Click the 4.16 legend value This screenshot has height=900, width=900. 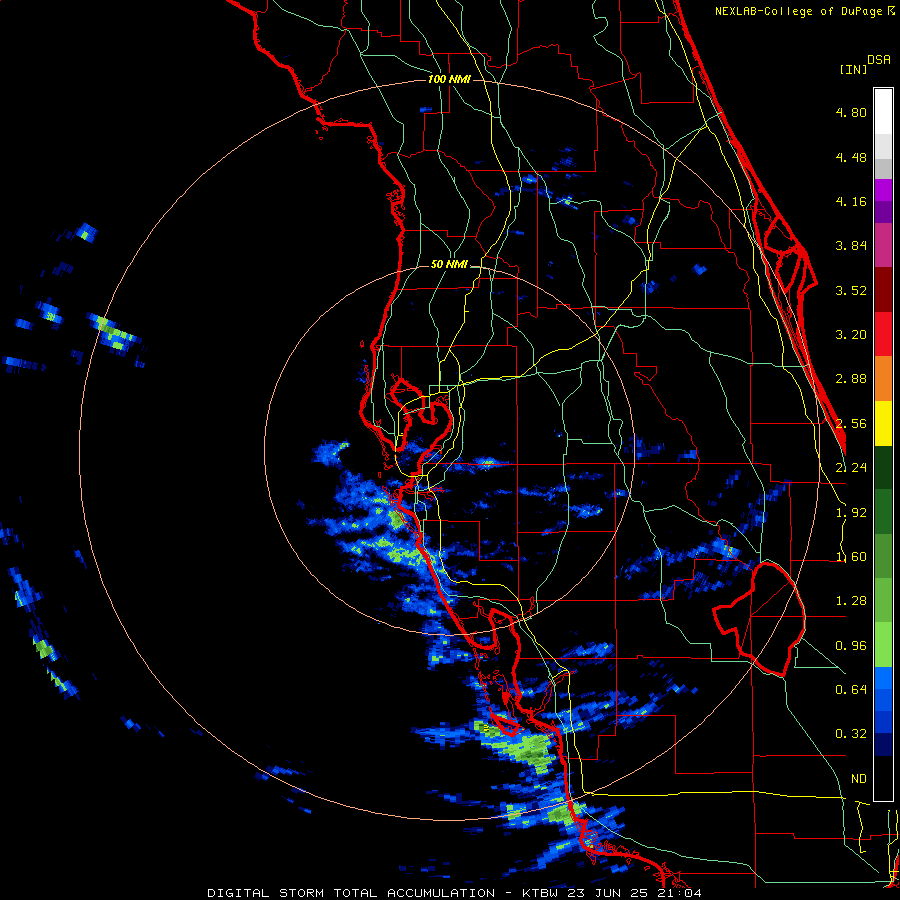pos(851,201)
